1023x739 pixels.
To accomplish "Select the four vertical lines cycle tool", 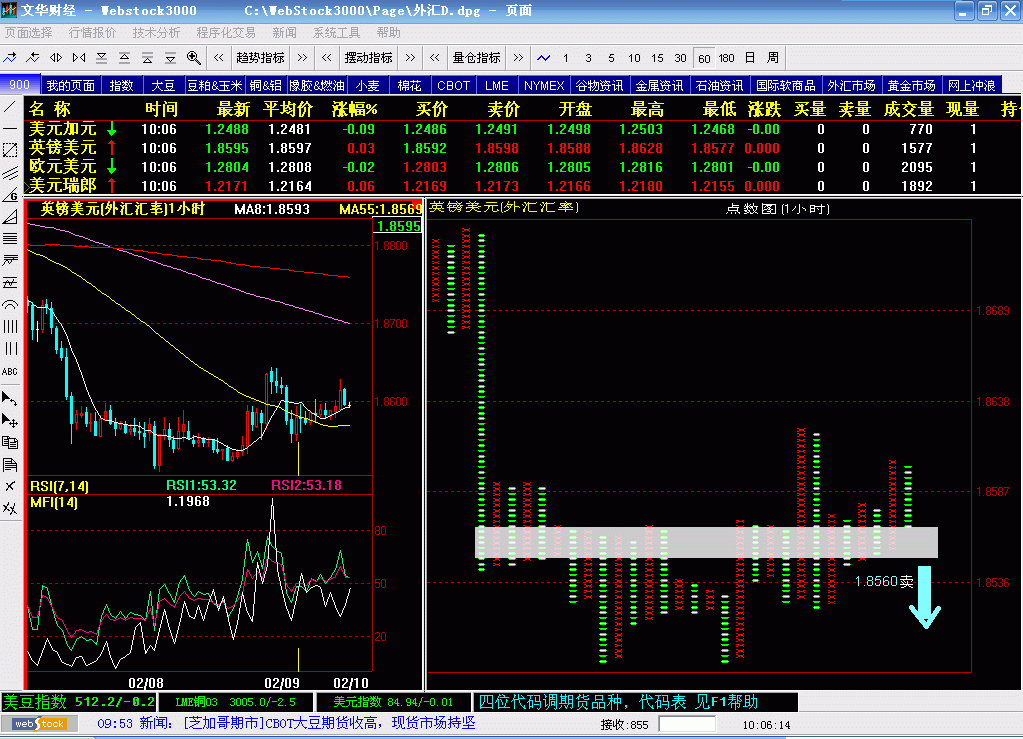I will coord(10,327).
